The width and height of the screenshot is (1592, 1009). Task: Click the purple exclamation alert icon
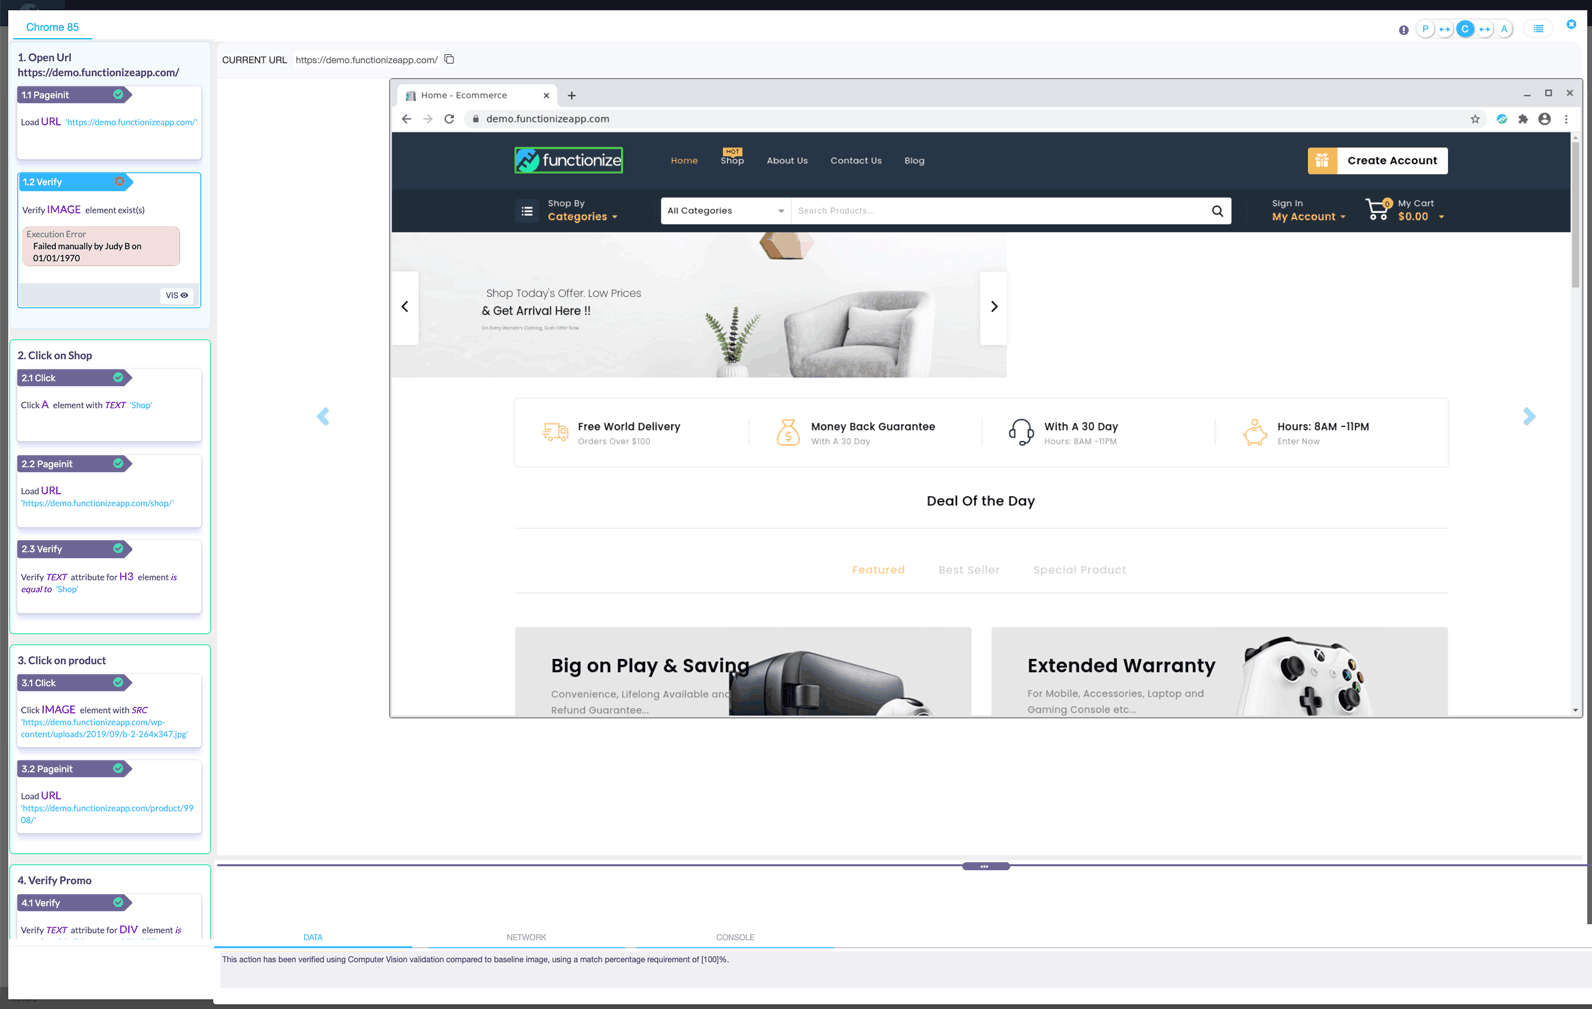pos(1404,30)
